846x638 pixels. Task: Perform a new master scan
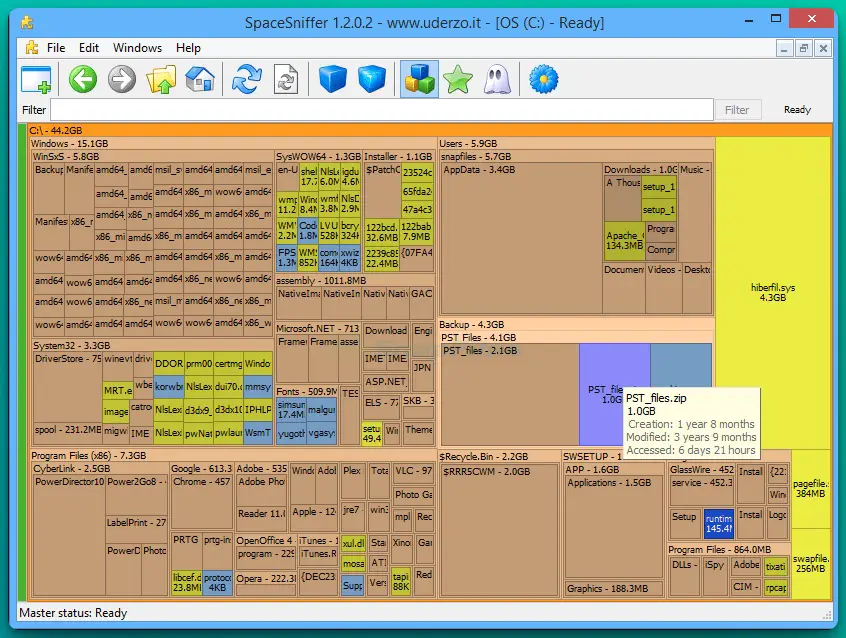point(246,79)
